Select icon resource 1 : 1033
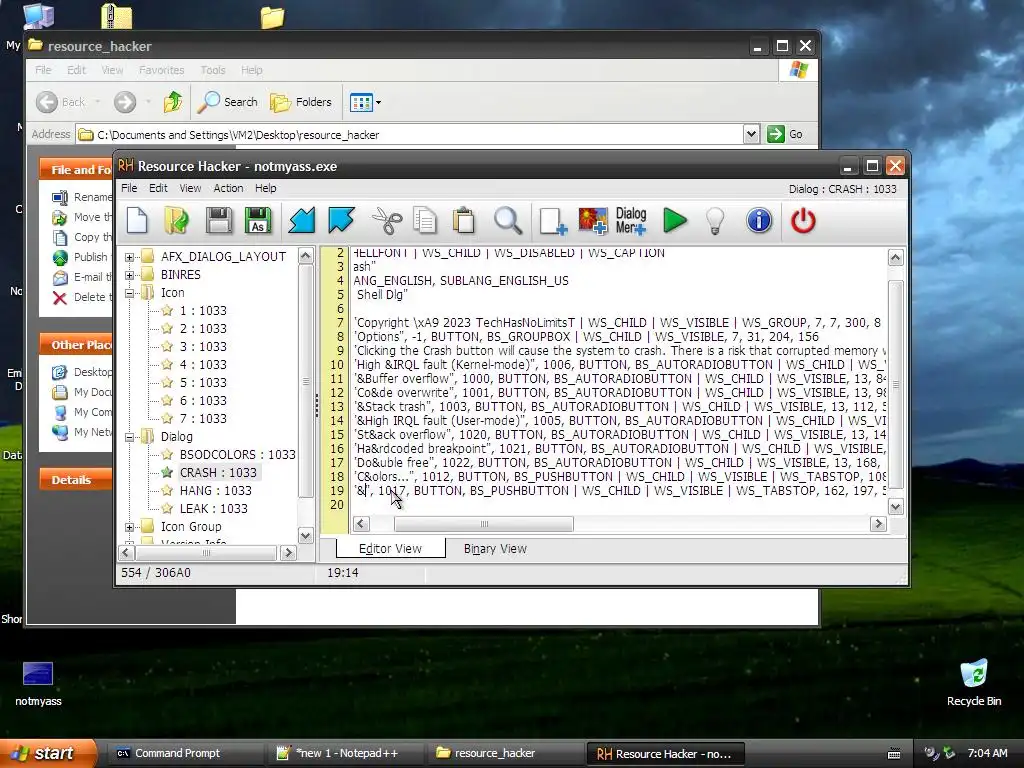This screenshot has height=768, width=1024. pyautogui.click(x=203, y=311)
